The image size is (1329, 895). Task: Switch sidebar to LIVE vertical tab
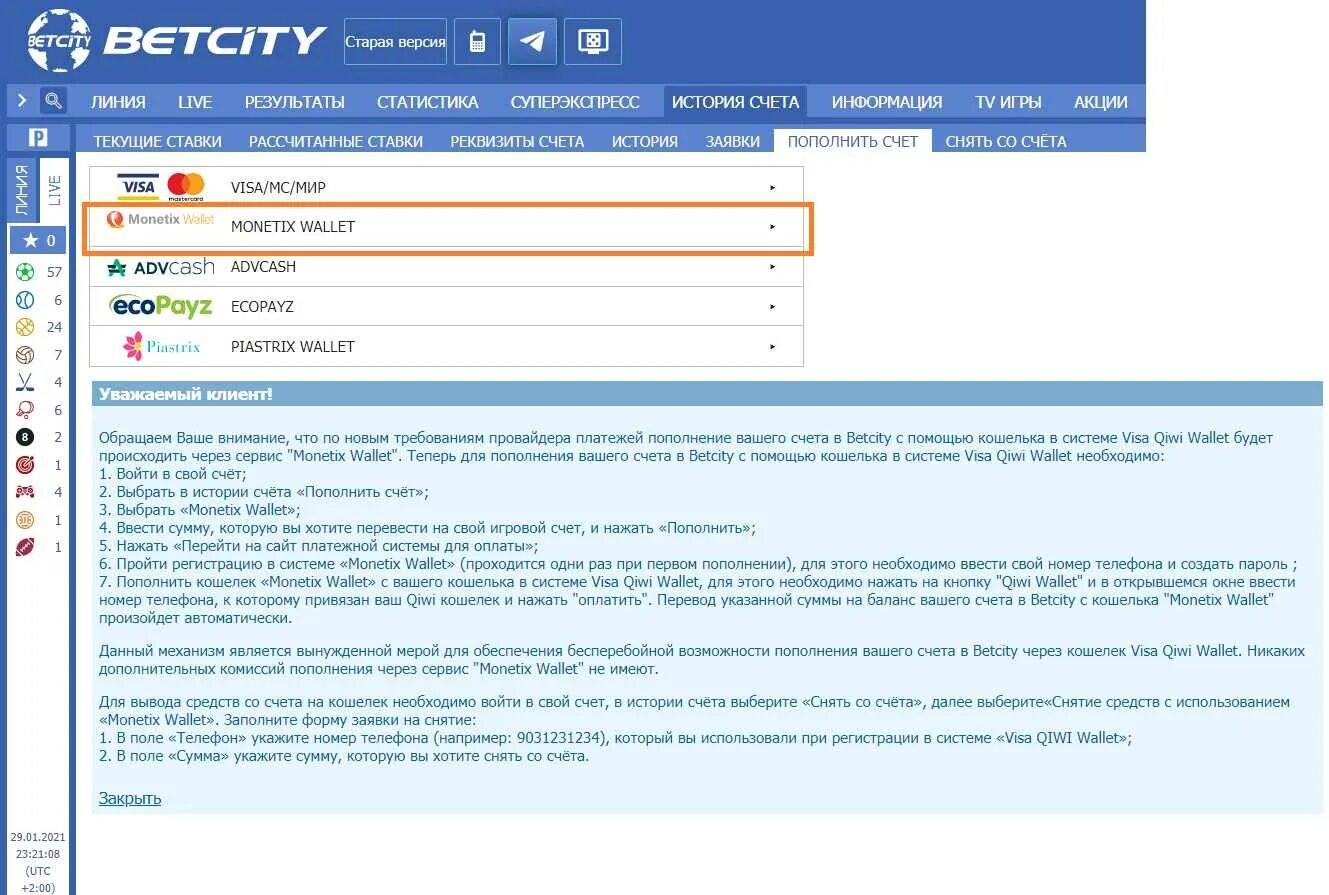coord(54,190)
